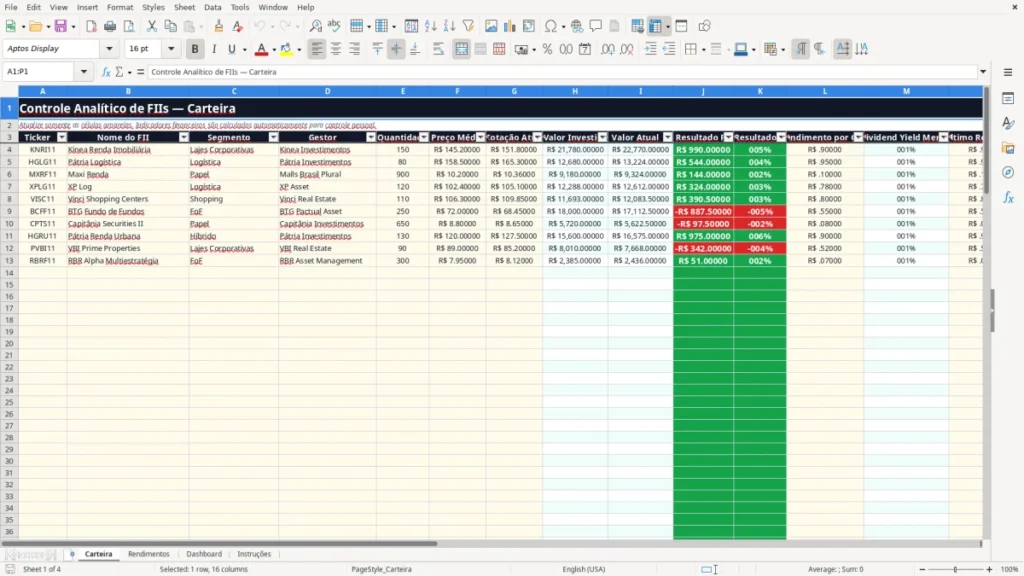The image size is (1024, 576).
Task: Open the Gestor column filter dropdown
Action: 371,137
